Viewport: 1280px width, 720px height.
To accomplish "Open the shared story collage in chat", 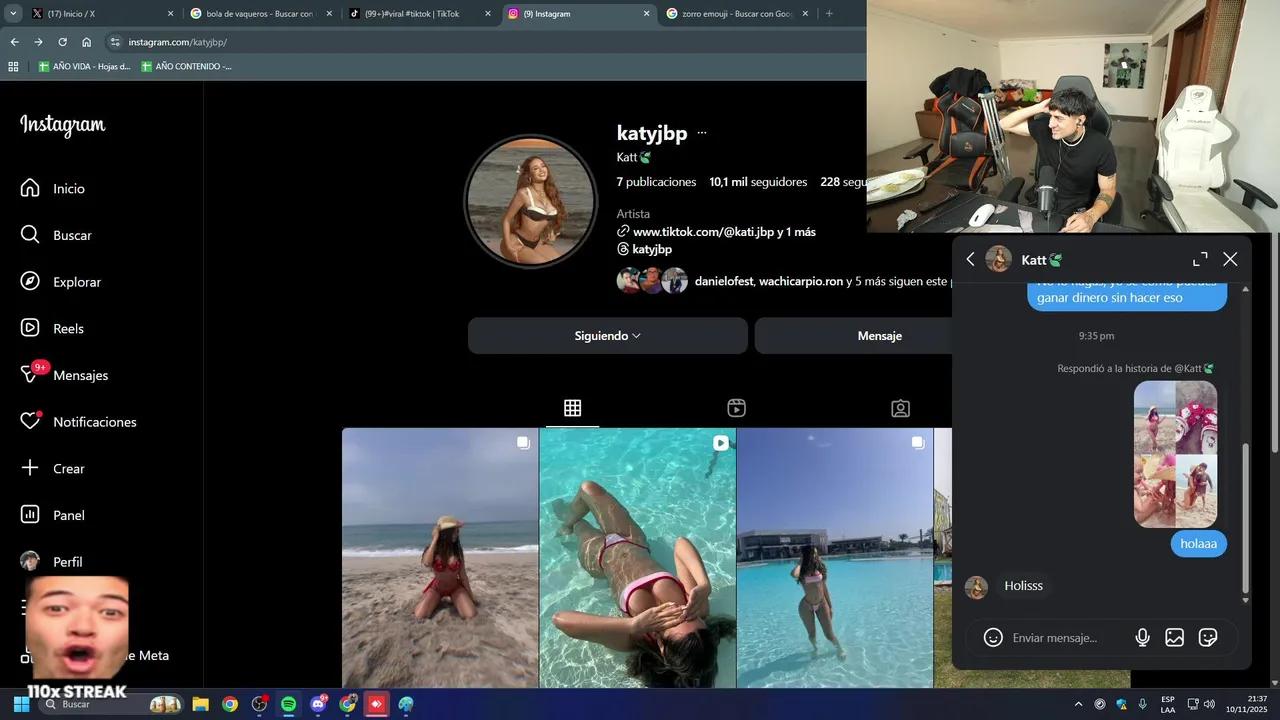I will click(1176, 454).
